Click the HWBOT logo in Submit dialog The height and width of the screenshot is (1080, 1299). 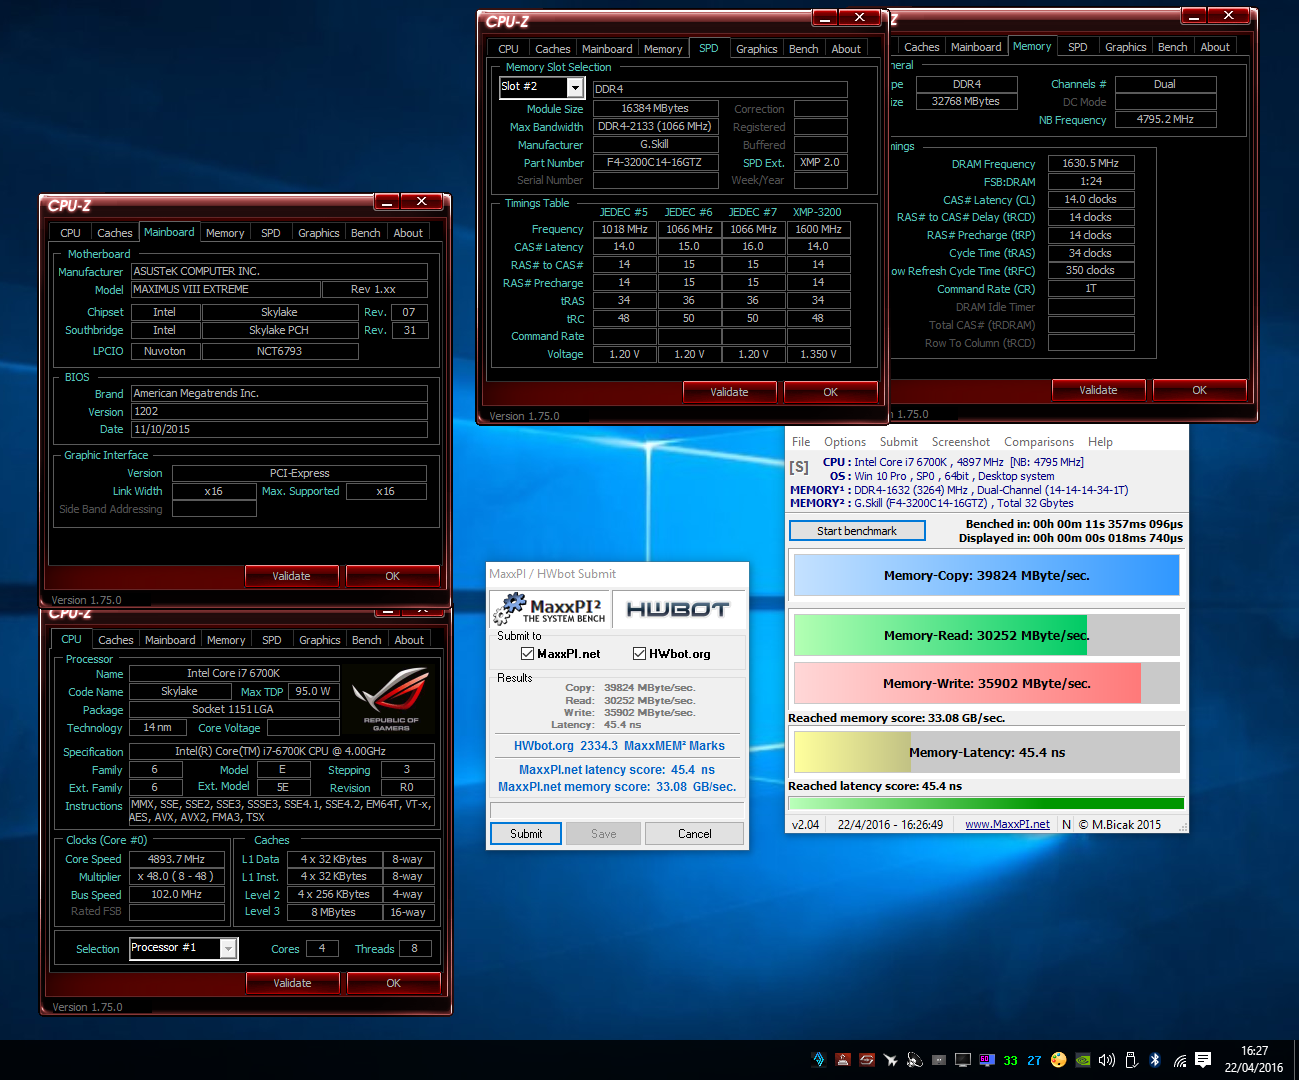pos(678,609)
